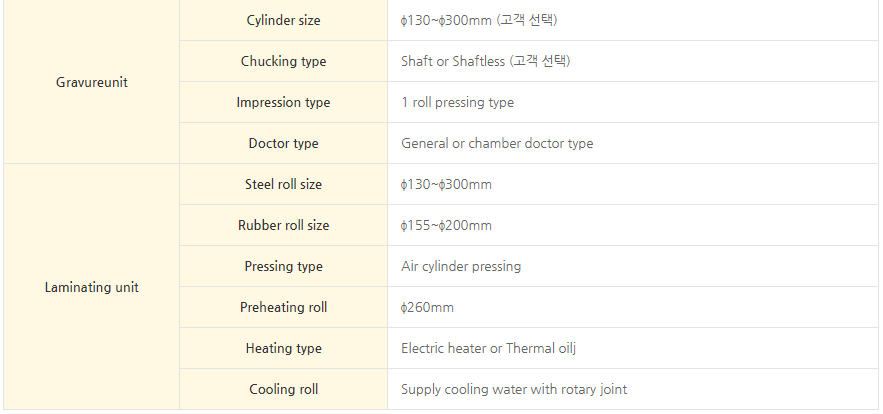
Task: Select the Pressing type label
Action: (283, 266)
